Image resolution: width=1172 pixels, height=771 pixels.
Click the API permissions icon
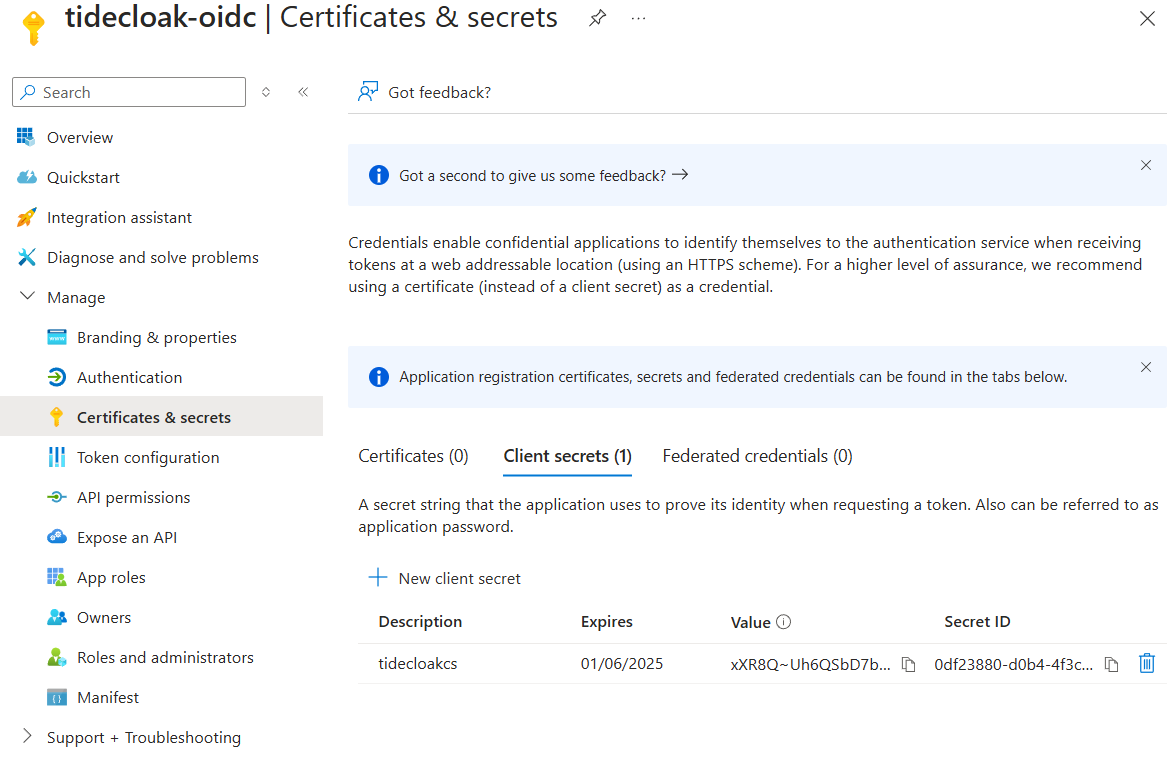pos(57,497)
